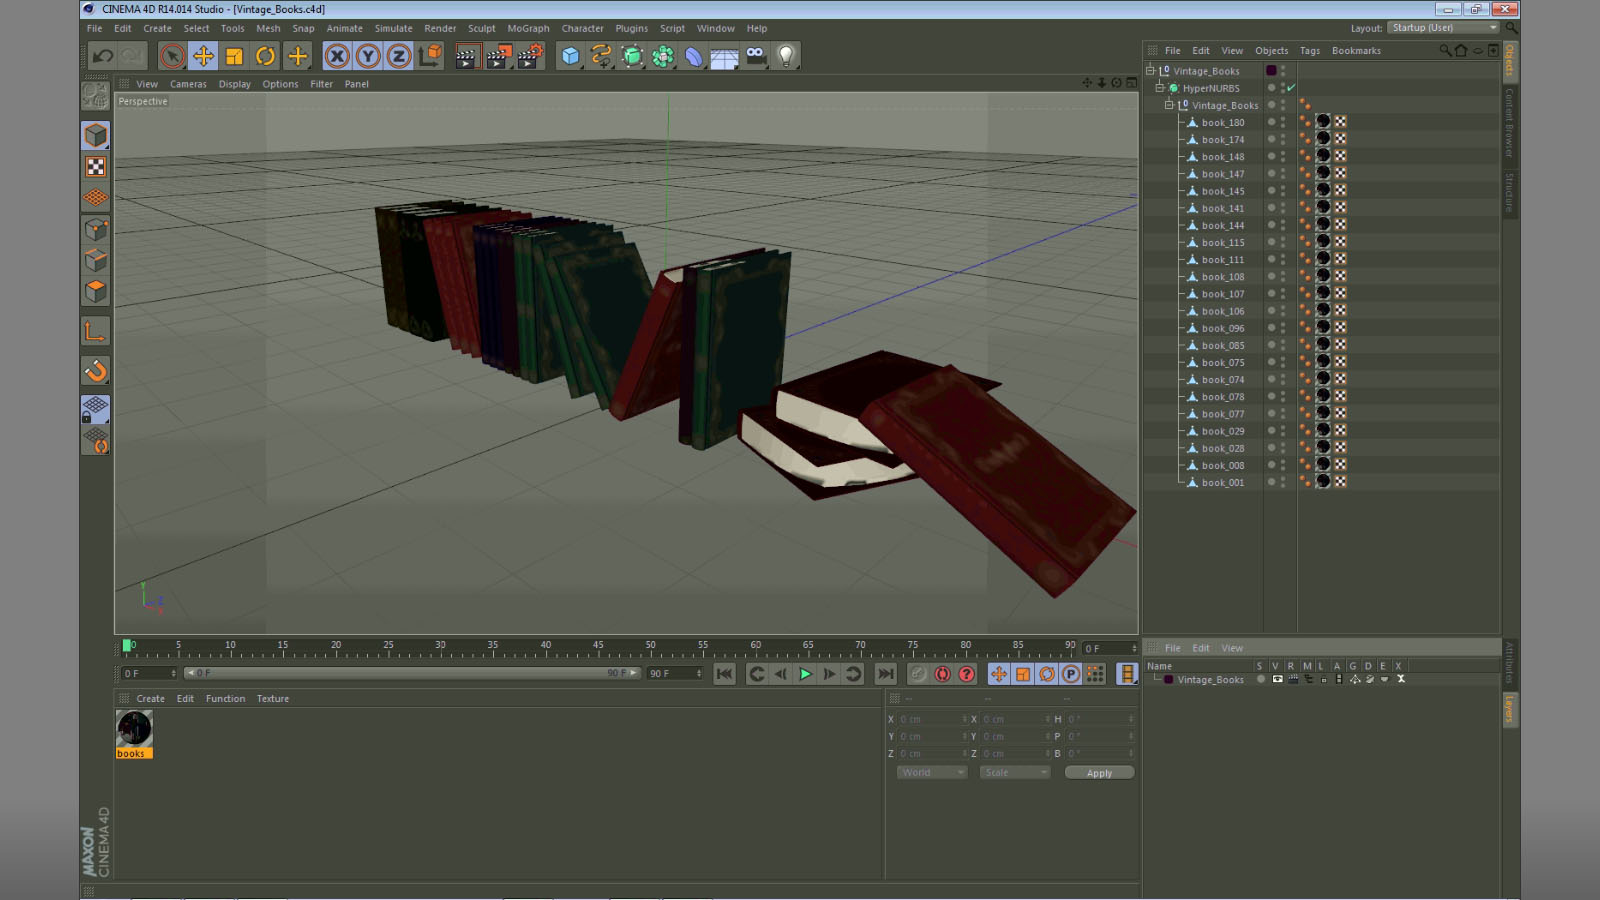This screenshot has width=1600, height=900.
Task: Click the end frame 90 F field
Action: (x=675, y=673)
